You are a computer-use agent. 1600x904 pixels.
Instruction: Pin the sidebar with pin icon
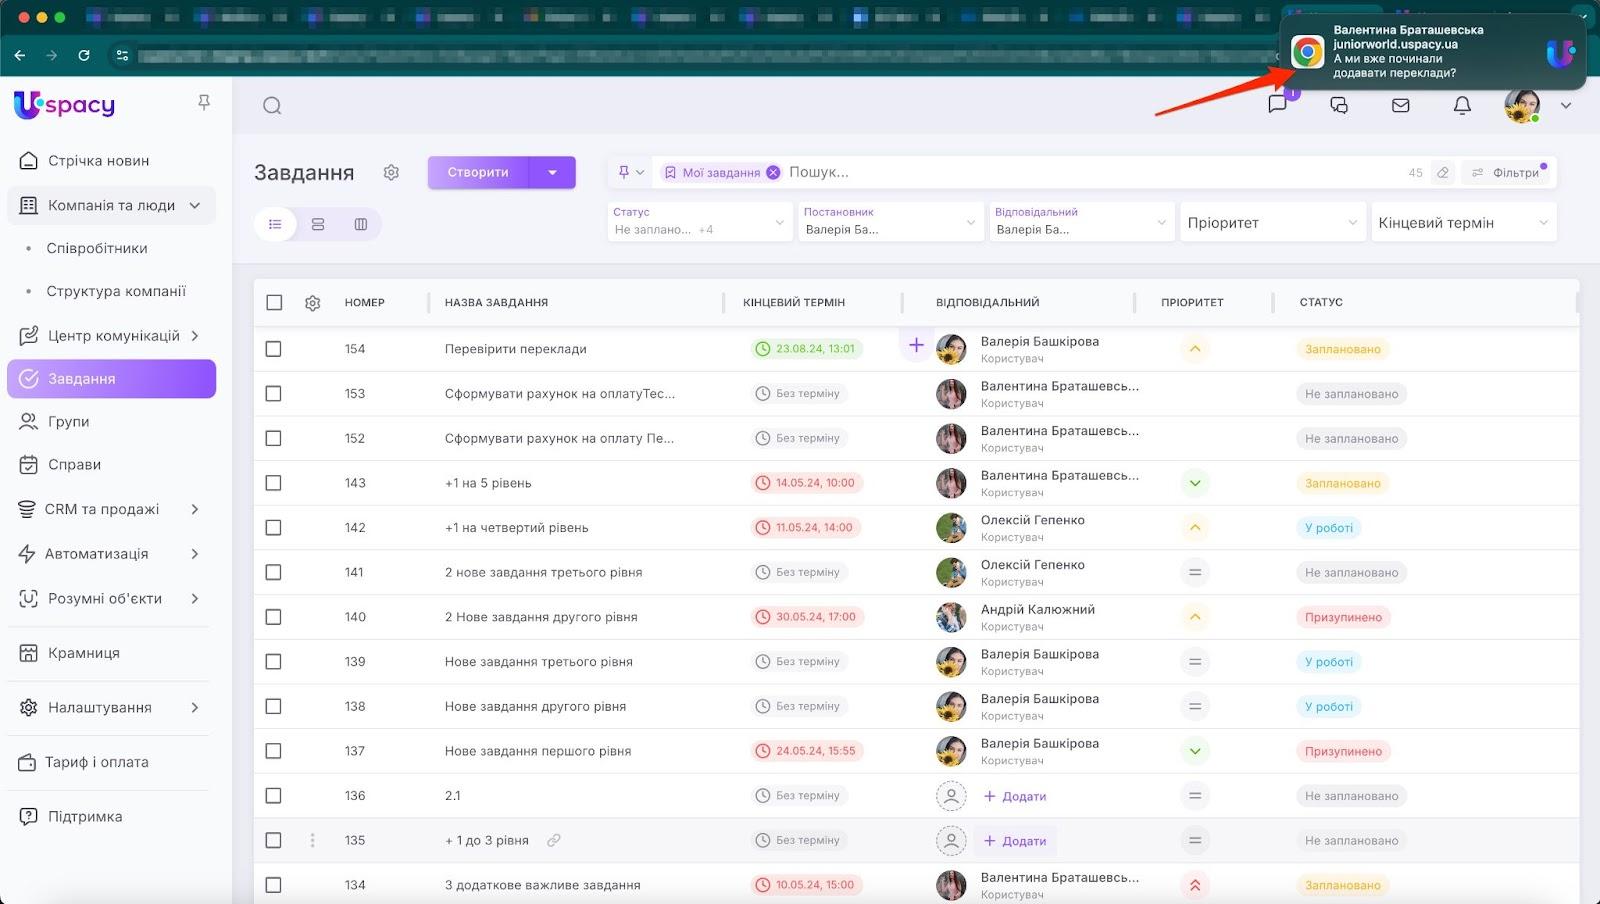[204, 103]
